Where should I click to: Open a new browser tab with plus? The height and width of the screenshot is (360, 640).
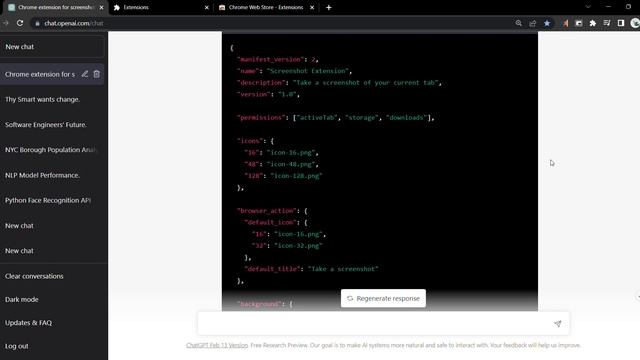point(329,7)
